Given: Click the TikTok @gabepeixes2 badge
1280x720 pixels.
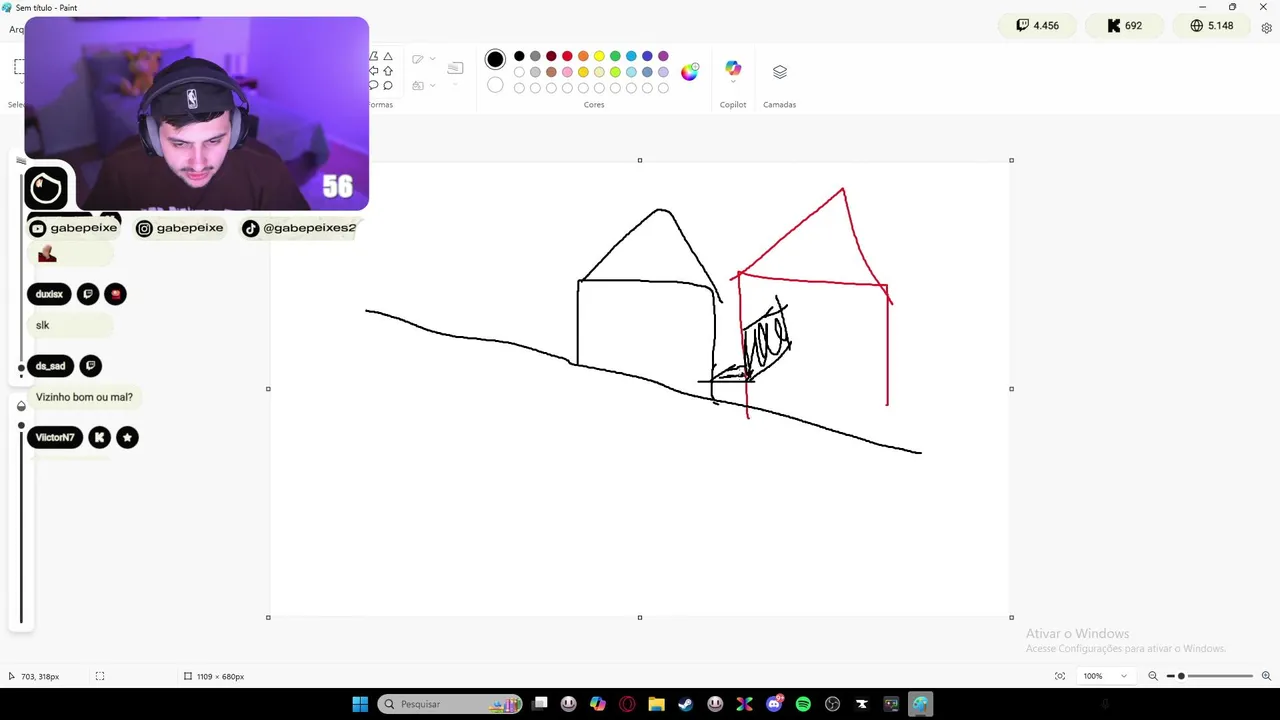Looking at the screenshot, I should point(299,228).
